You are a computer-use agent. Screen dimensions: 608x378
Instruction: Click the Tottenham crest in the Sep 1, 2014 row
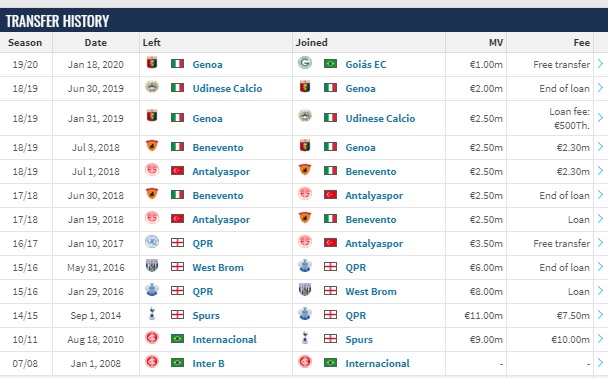[152, 314]
